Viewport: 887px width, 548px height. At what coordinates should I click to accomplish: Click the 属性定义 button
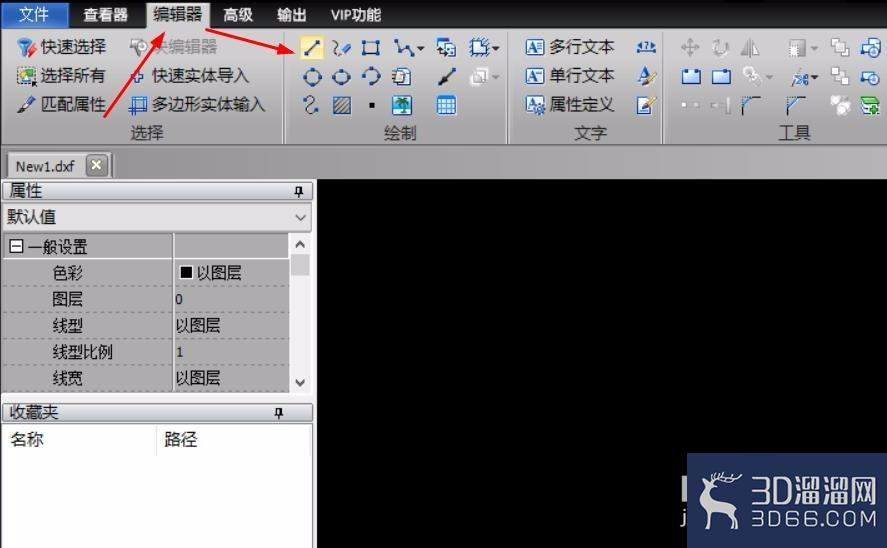[x=570, y=105]
